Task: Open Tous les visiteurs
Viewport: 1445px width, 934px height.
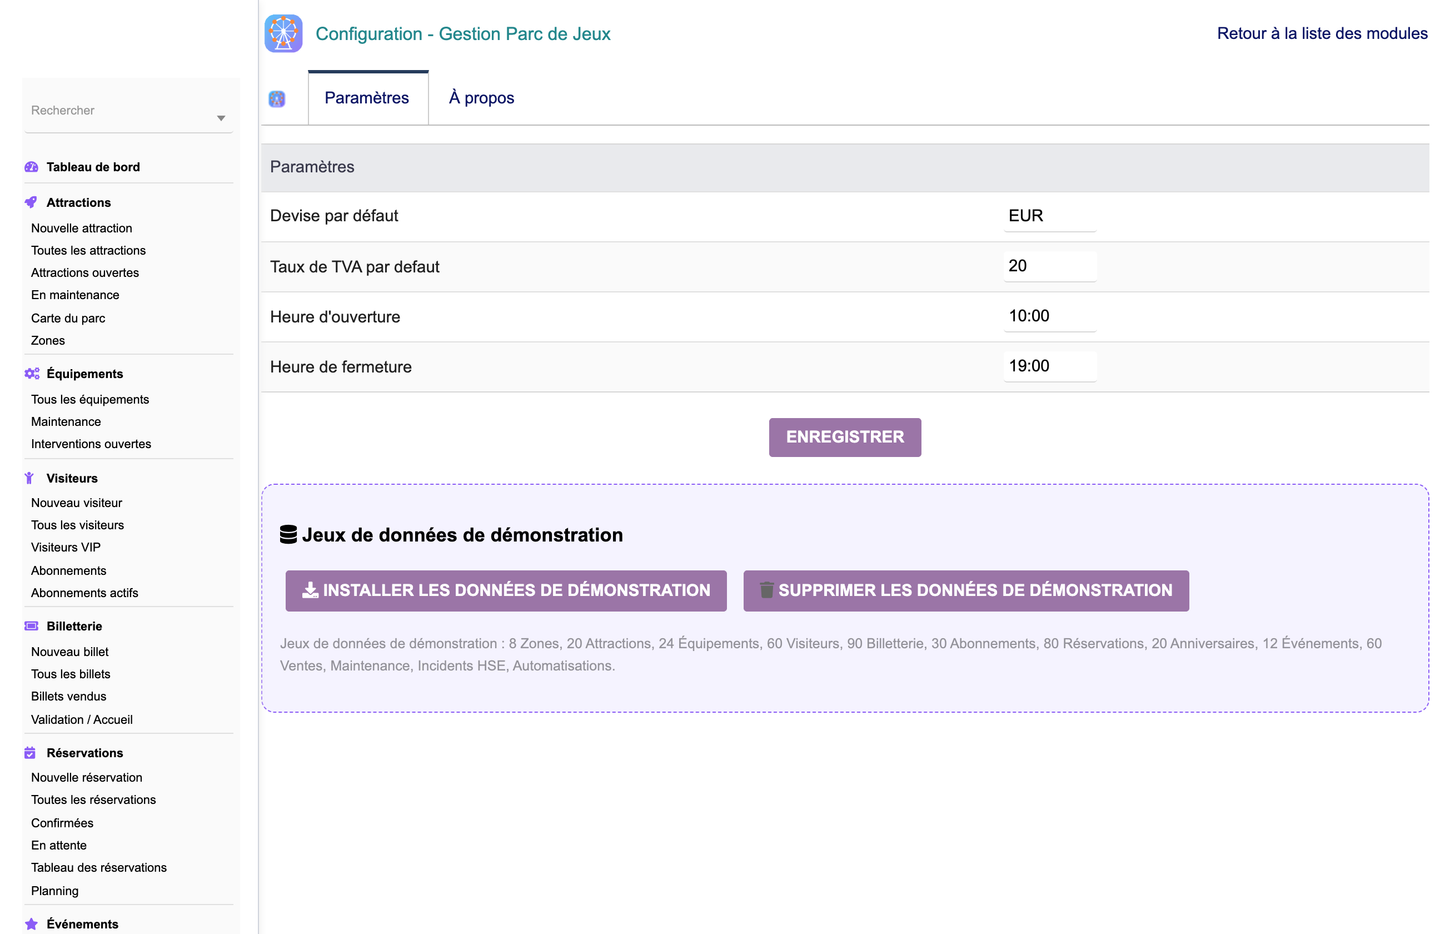Action: tap(78, 525)
